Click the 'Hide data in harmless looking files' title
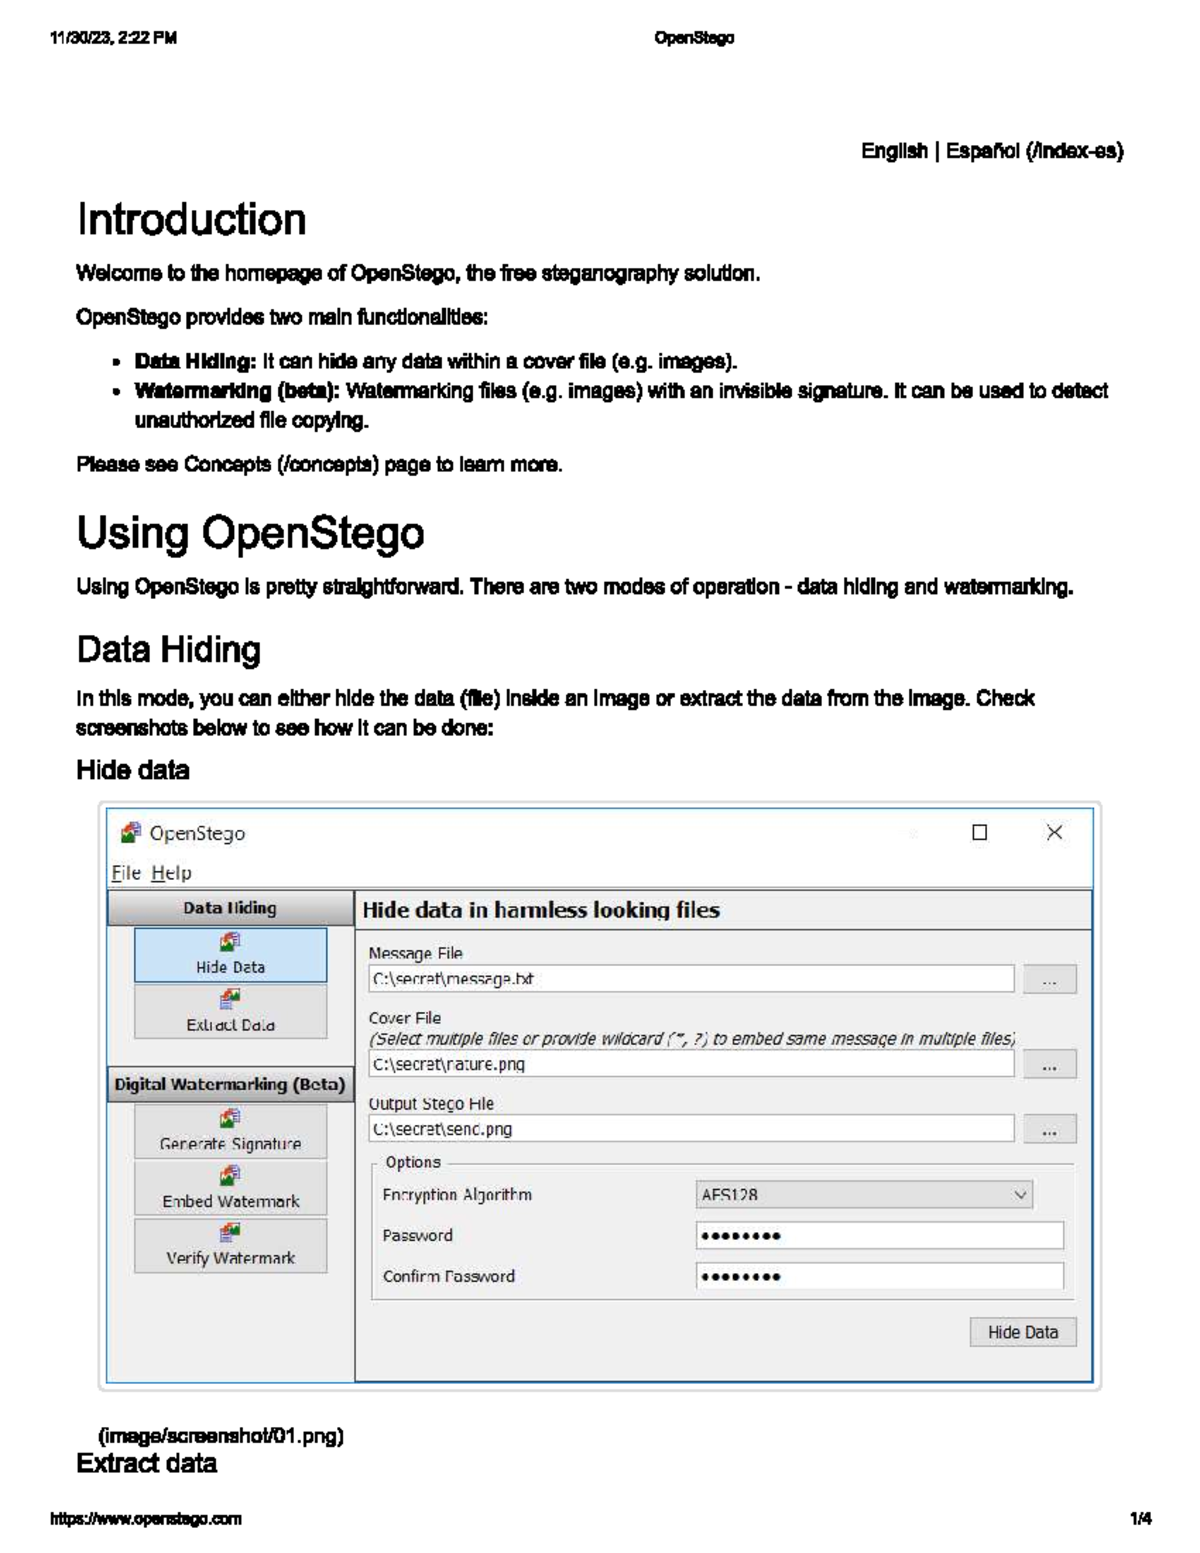The image size is (1200, 1553). [541, 910]
